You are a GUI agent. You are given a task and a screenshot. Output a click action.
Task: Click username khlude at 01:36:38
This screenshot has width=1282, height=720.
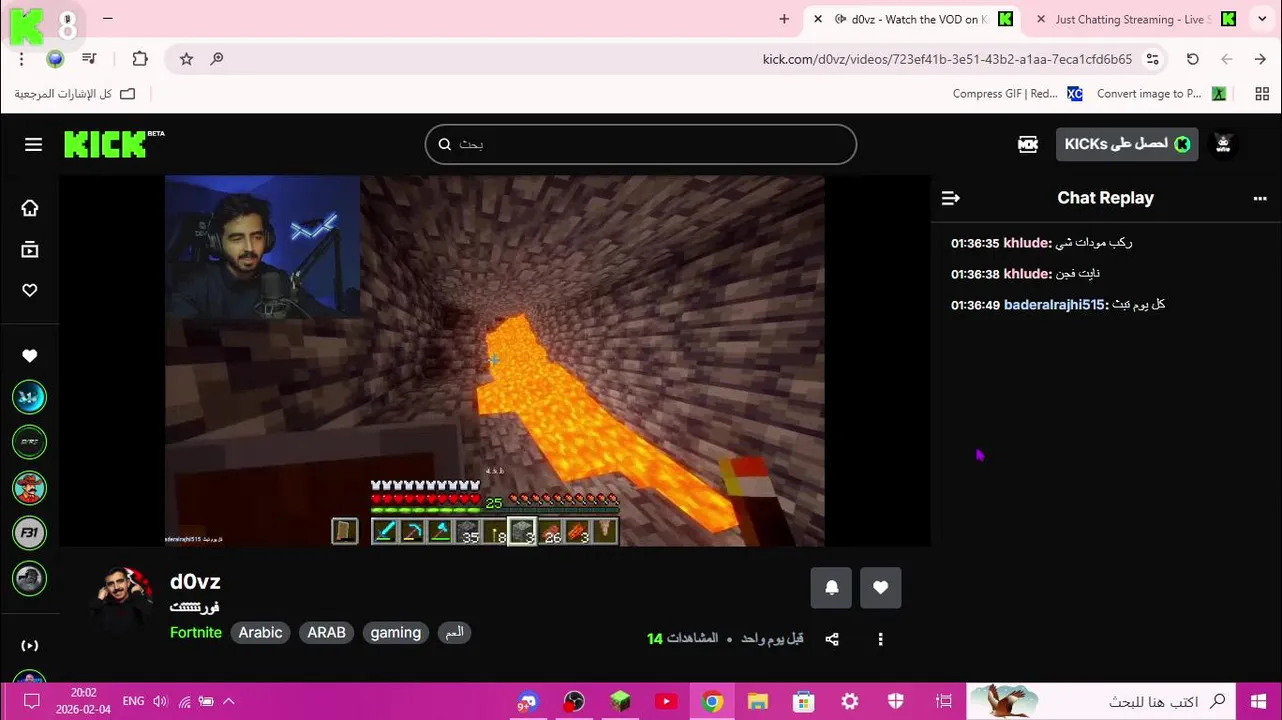[x=1027, y=274]
